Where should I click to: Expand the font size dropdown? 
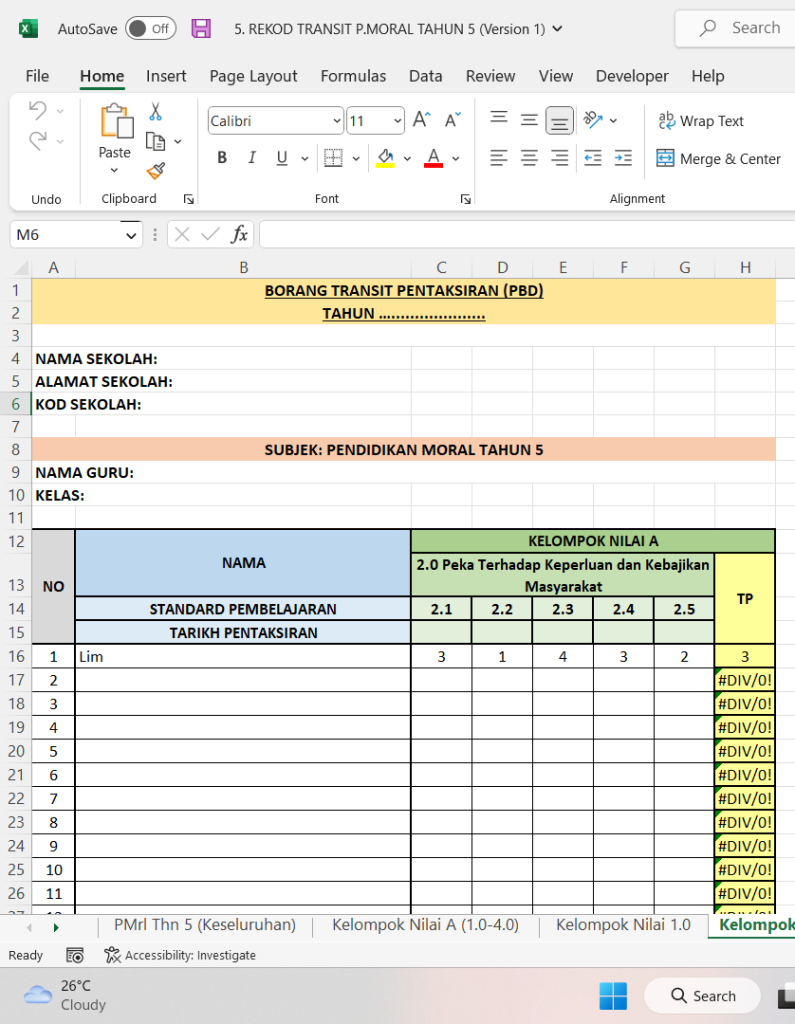click(x=397, y=121)
